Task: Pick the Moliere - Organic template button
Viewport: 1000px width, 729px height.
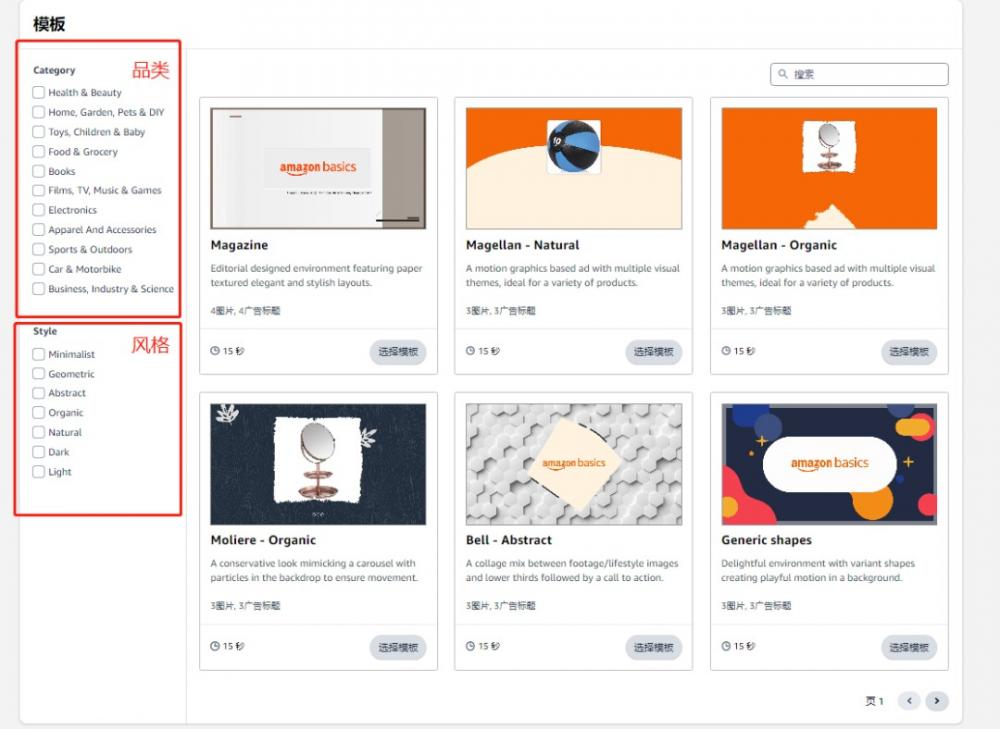Action: click(398, 647)
